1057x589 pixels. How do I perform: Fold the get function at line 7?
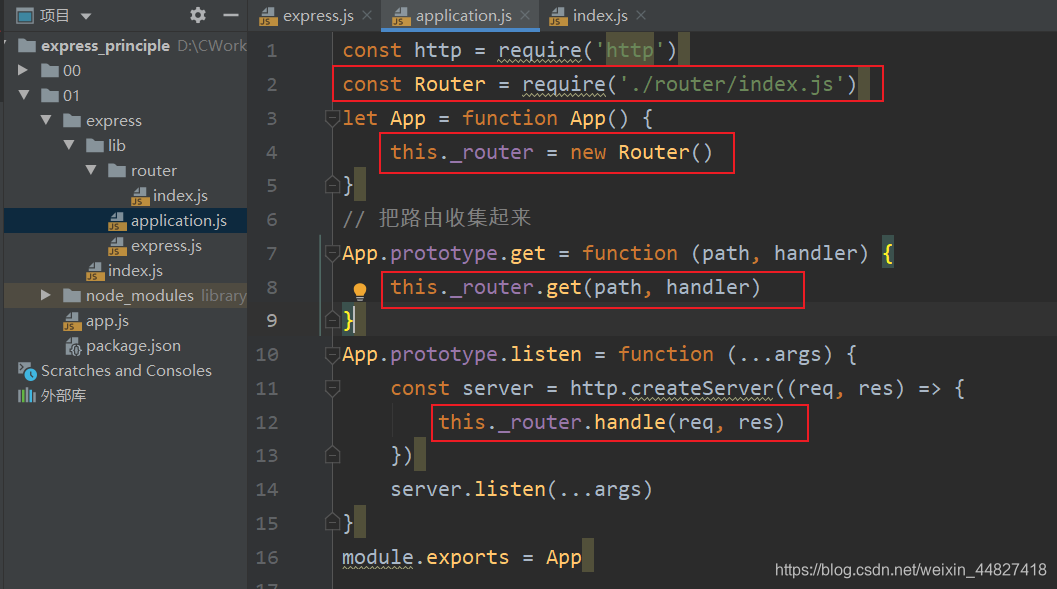tap(332, 253)
